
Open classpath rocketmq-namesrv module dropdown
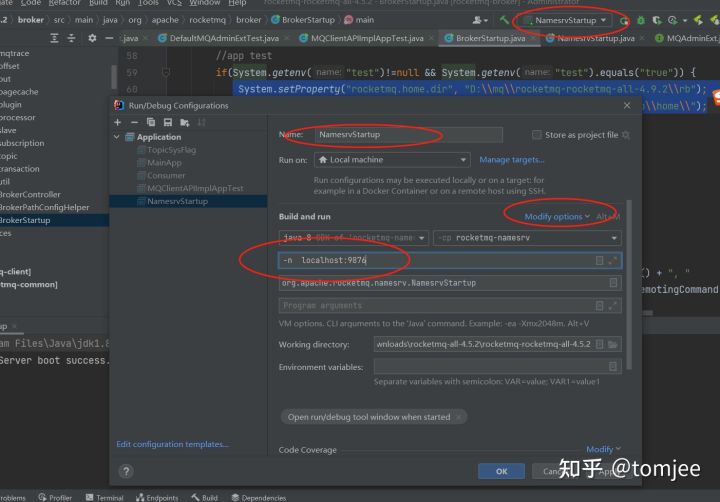click(527, 238)
